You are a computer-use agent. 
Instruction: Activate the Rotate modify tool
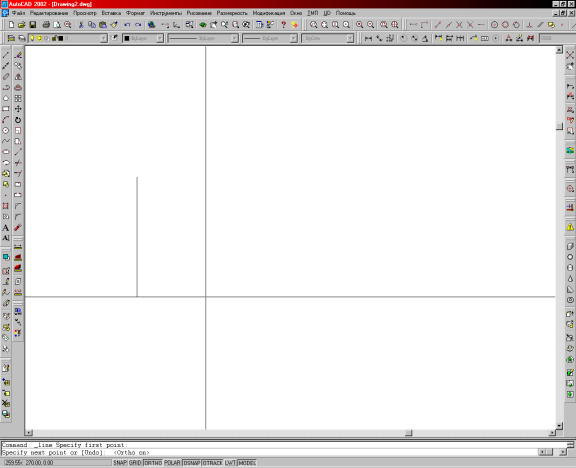tap(18, 120)
